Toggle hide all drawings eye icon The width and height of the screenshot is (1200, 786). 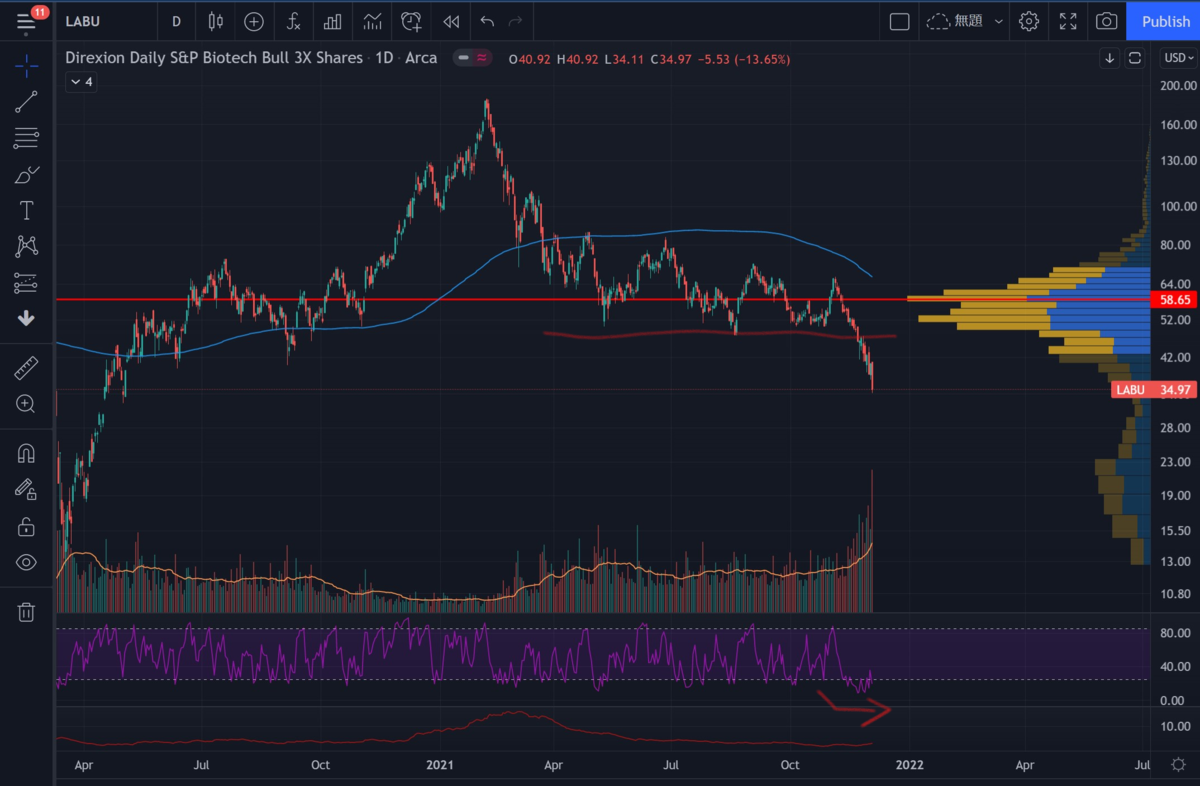[26, 562]
